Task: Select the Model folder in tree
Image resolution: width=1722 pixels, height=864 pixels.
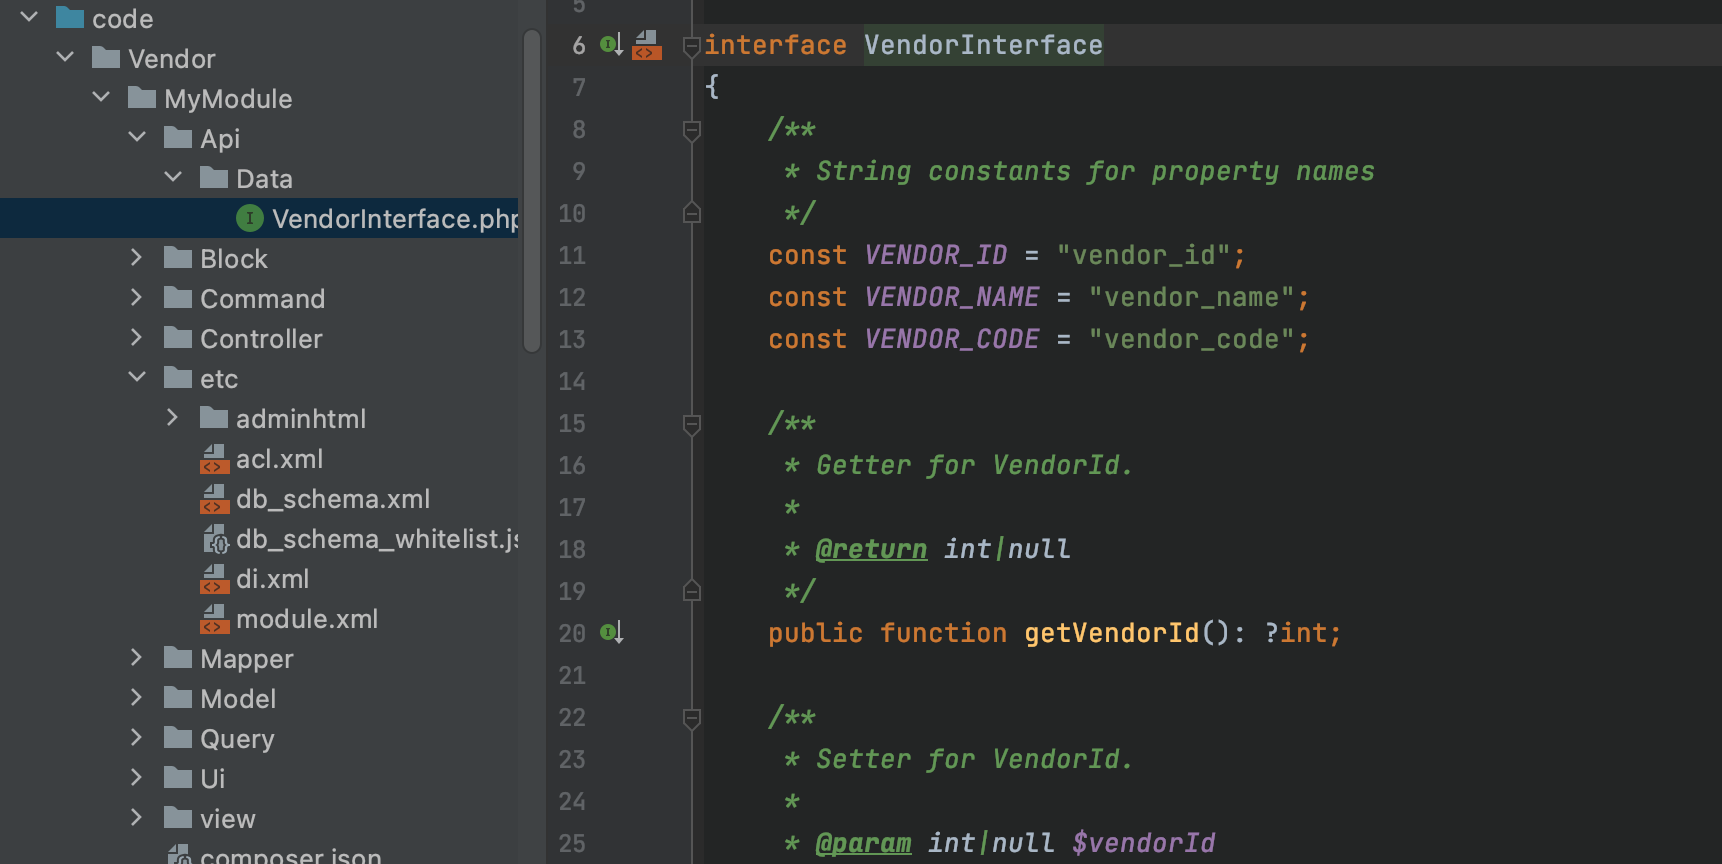Action: [x=238, y=699]
